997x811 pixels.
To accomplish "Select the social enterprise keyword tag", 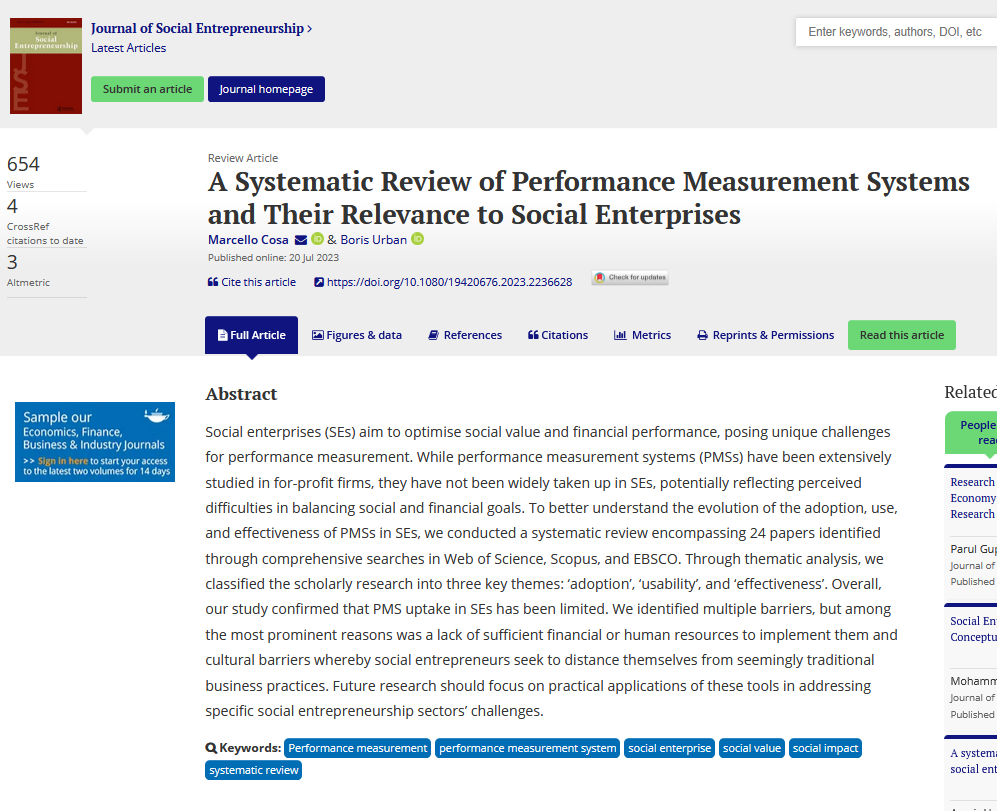I will [670, 748].
